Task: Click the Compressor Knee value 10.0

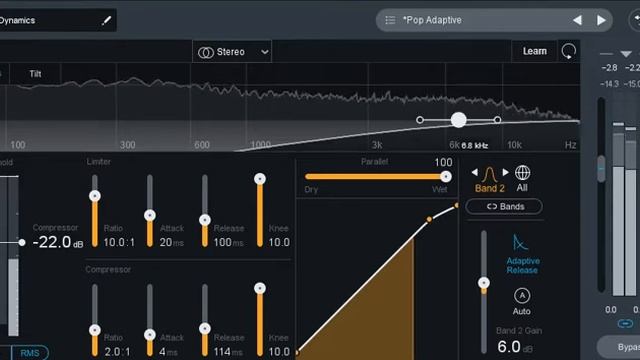Action: [x=279, y=352]
